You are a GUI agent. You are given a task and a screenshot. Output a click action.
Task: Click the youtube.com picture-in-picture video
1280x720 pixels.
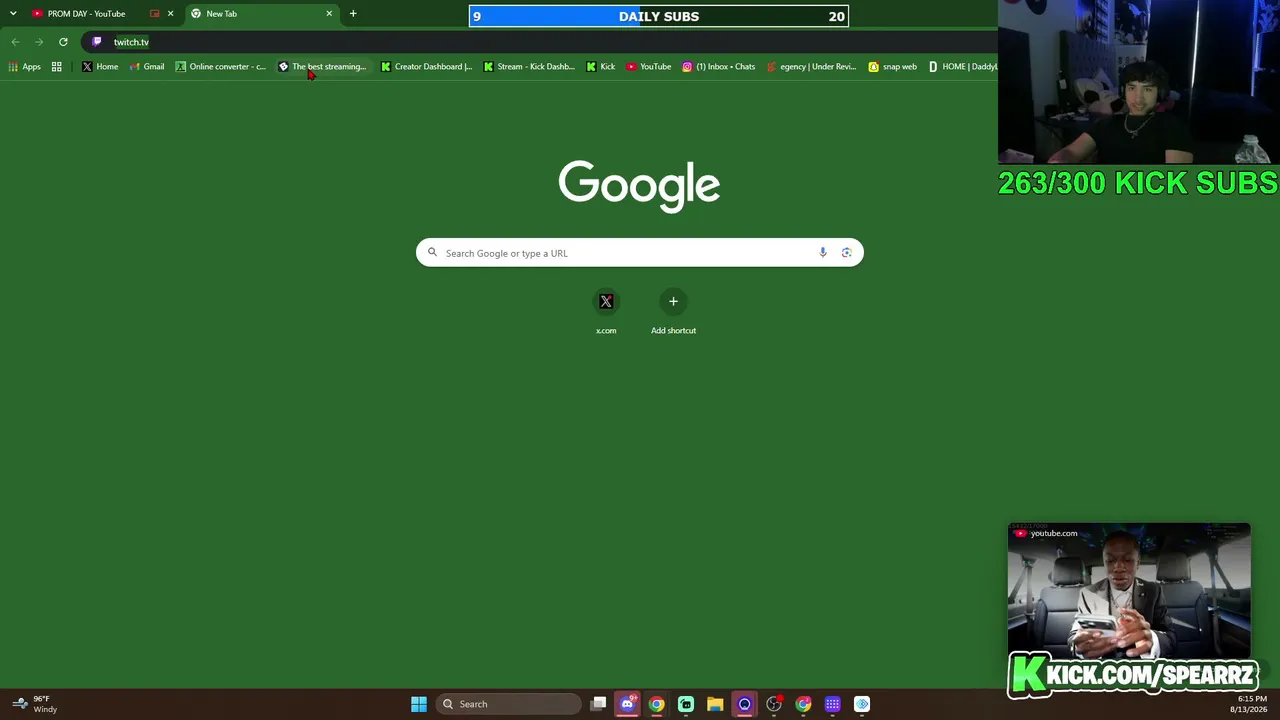click(1129, 590)
